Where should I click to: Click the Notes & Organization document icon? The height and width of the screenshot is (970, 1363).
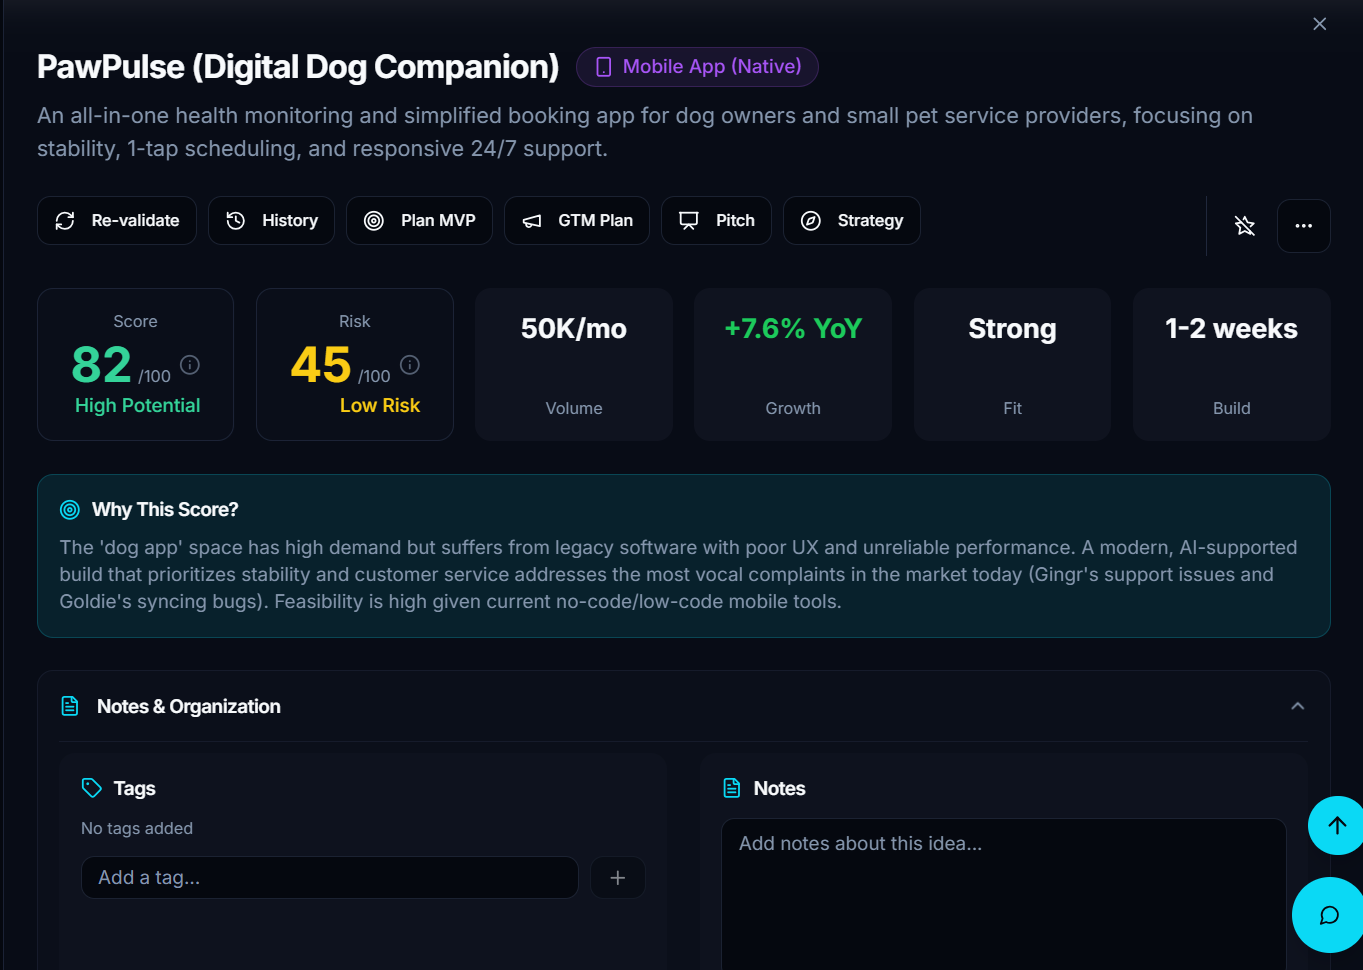click(x=70, y=706)
